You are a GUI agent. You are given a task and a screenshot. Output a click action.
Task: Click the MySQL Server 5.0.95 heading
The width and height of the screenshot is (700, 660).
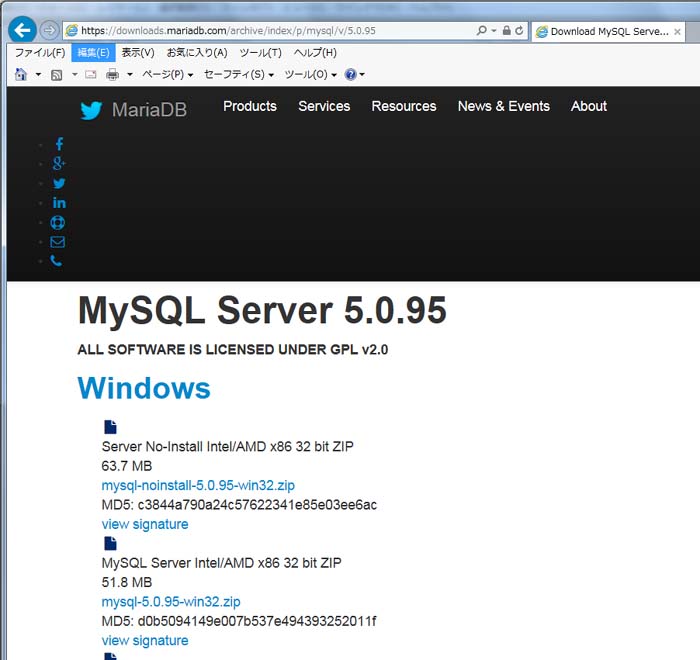click(x=262, y=310)
